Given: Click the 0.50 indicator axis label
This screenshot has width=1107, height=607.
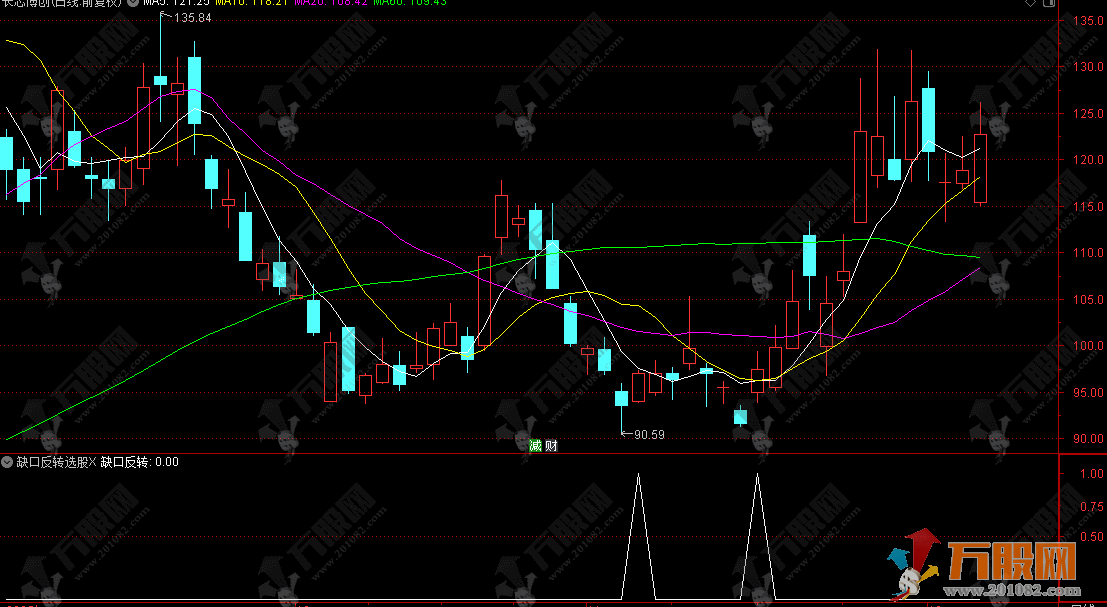Looking at the screenshot, I should tap(1088, 537).
